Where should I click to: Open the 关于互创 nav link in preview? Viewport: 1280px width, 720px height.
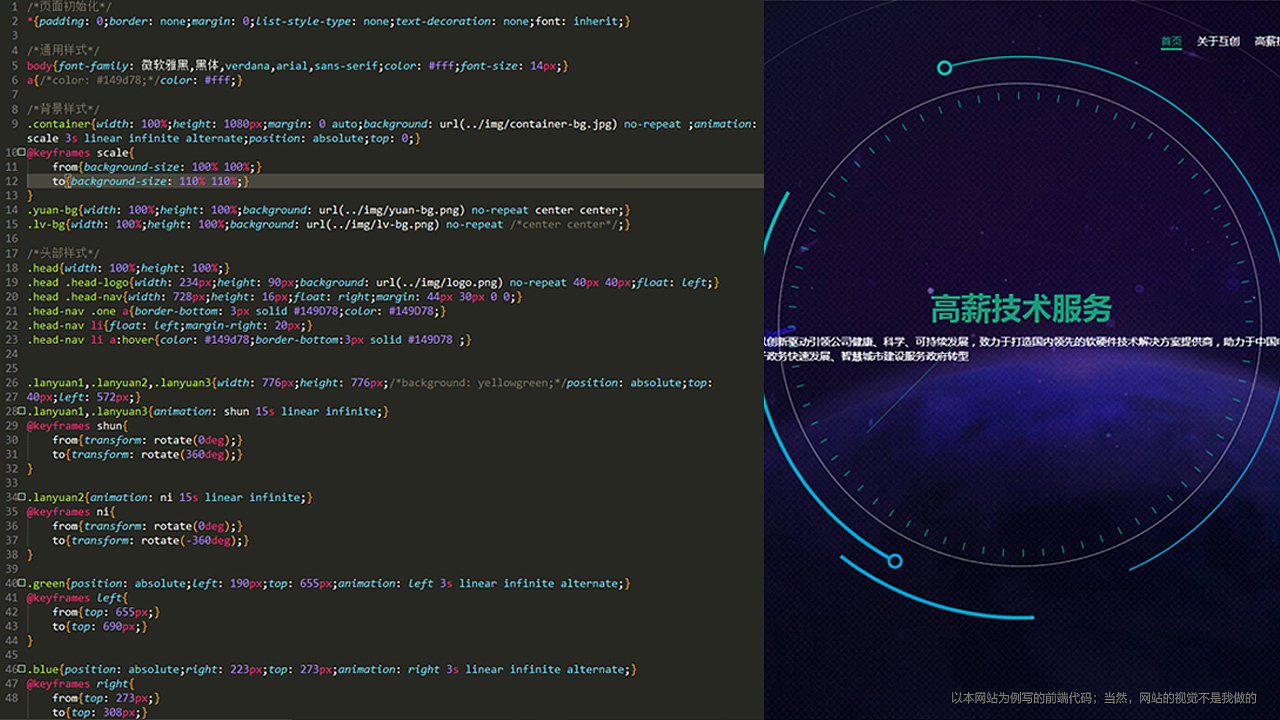1218,42
